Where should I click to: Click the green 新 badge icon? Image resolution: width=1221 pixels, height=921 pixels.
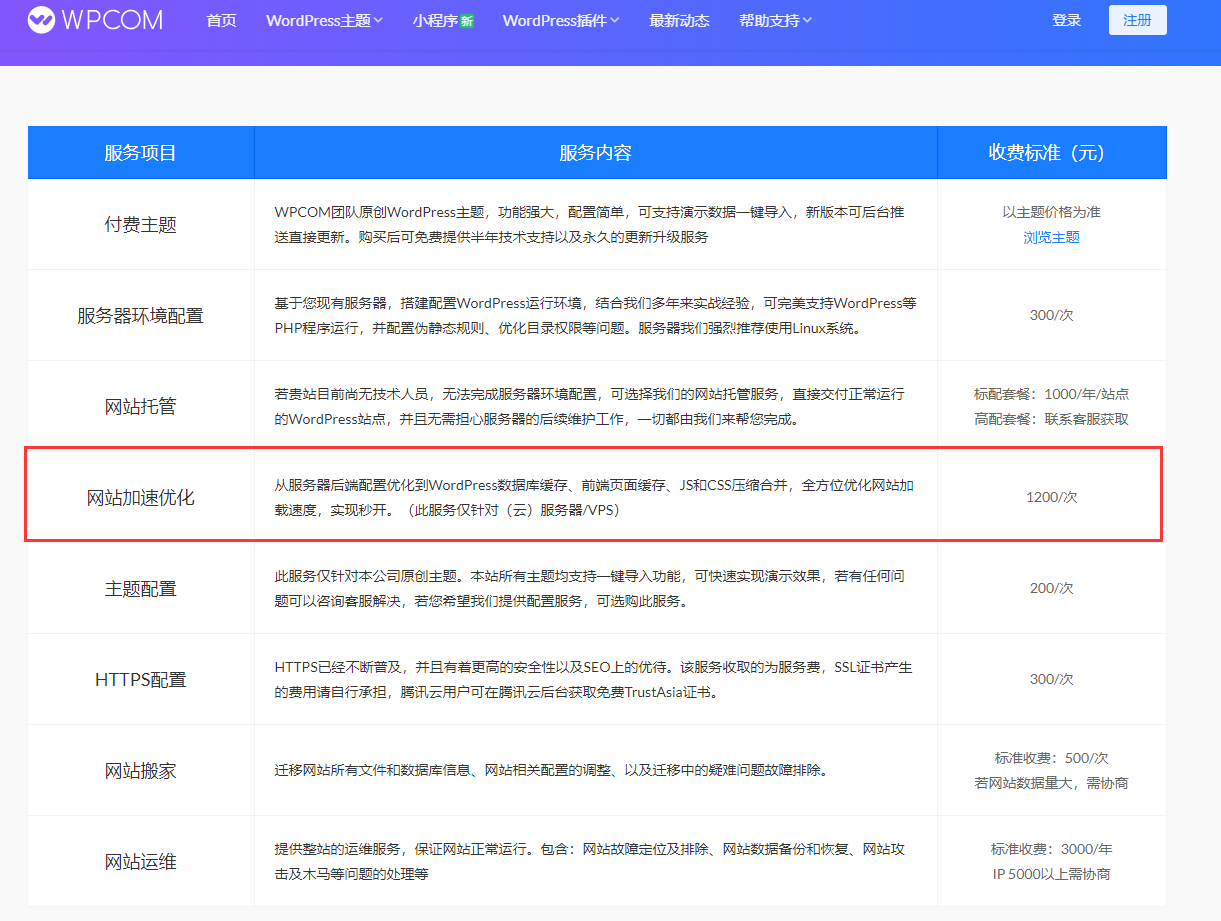point(467,21)
